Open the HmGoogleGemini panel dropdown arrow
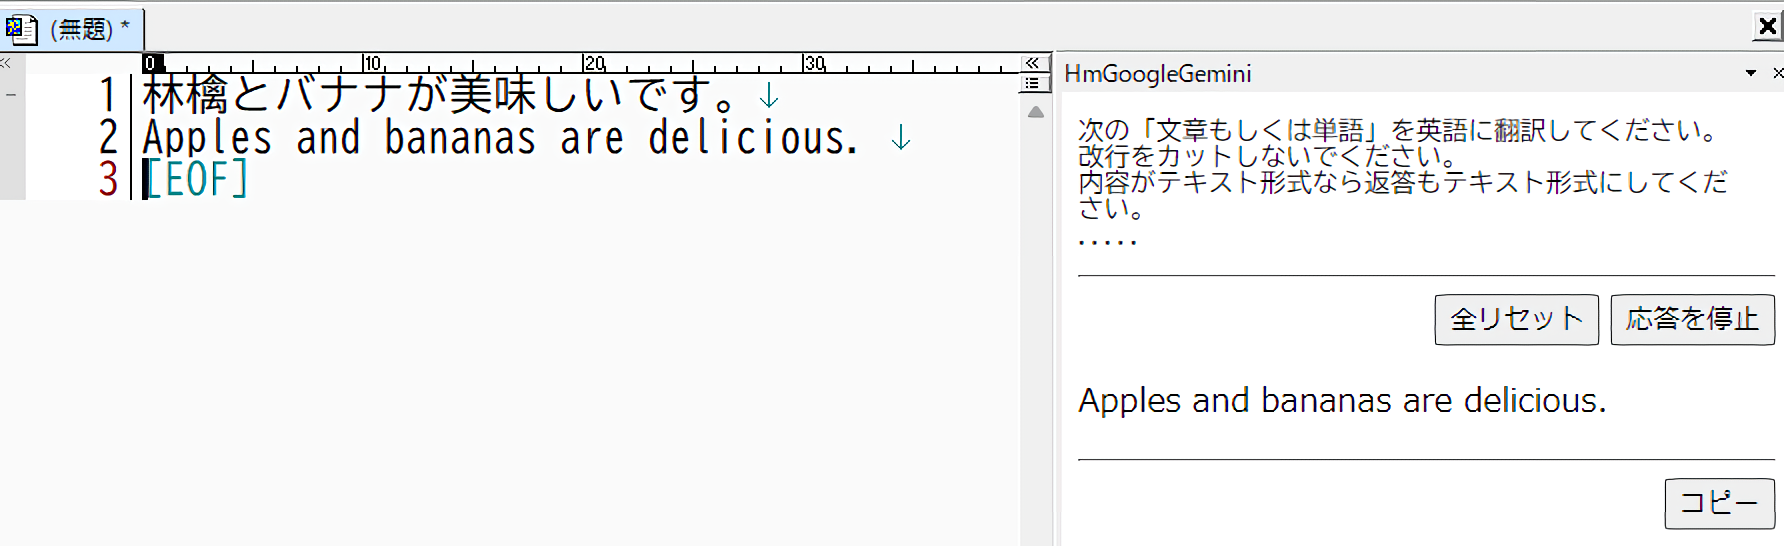Screen dimensions: 1784x546 click(x=1751, y=73)
